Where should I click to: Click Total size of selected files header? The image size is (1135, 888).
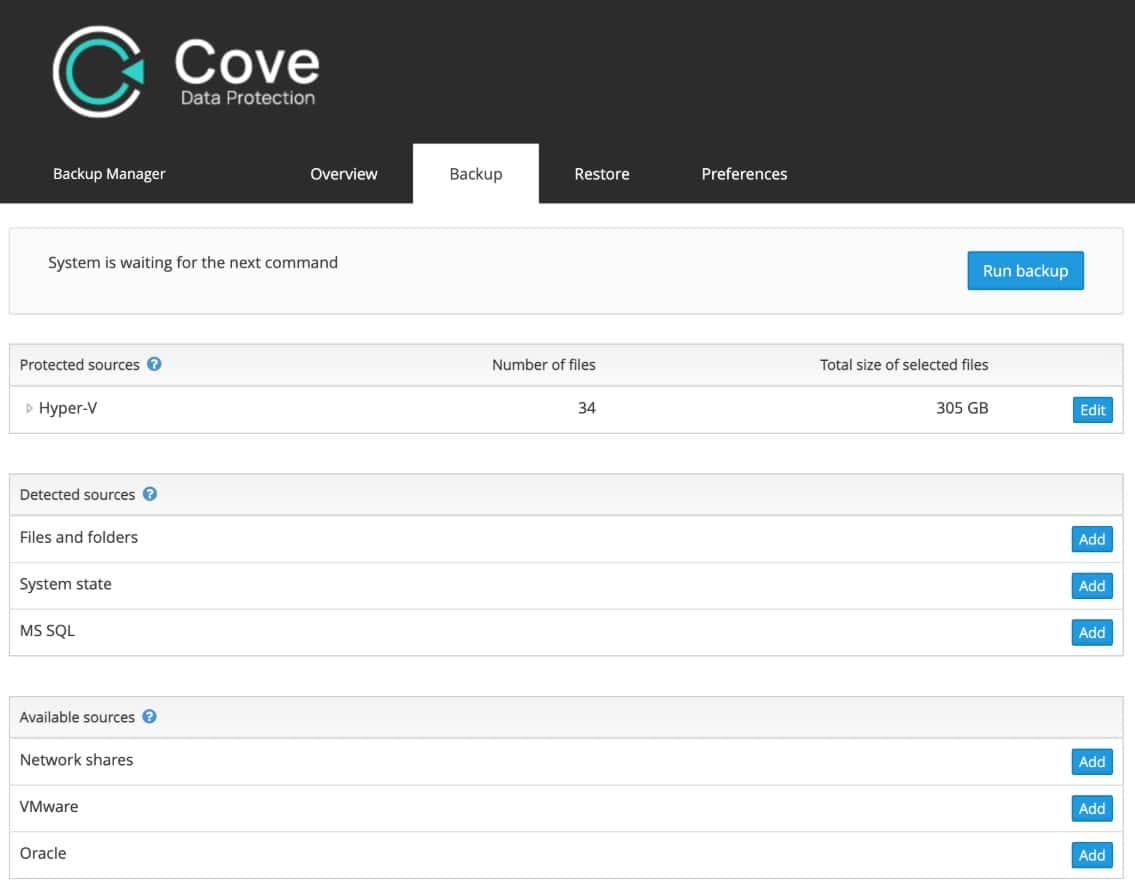click(904, 365)
